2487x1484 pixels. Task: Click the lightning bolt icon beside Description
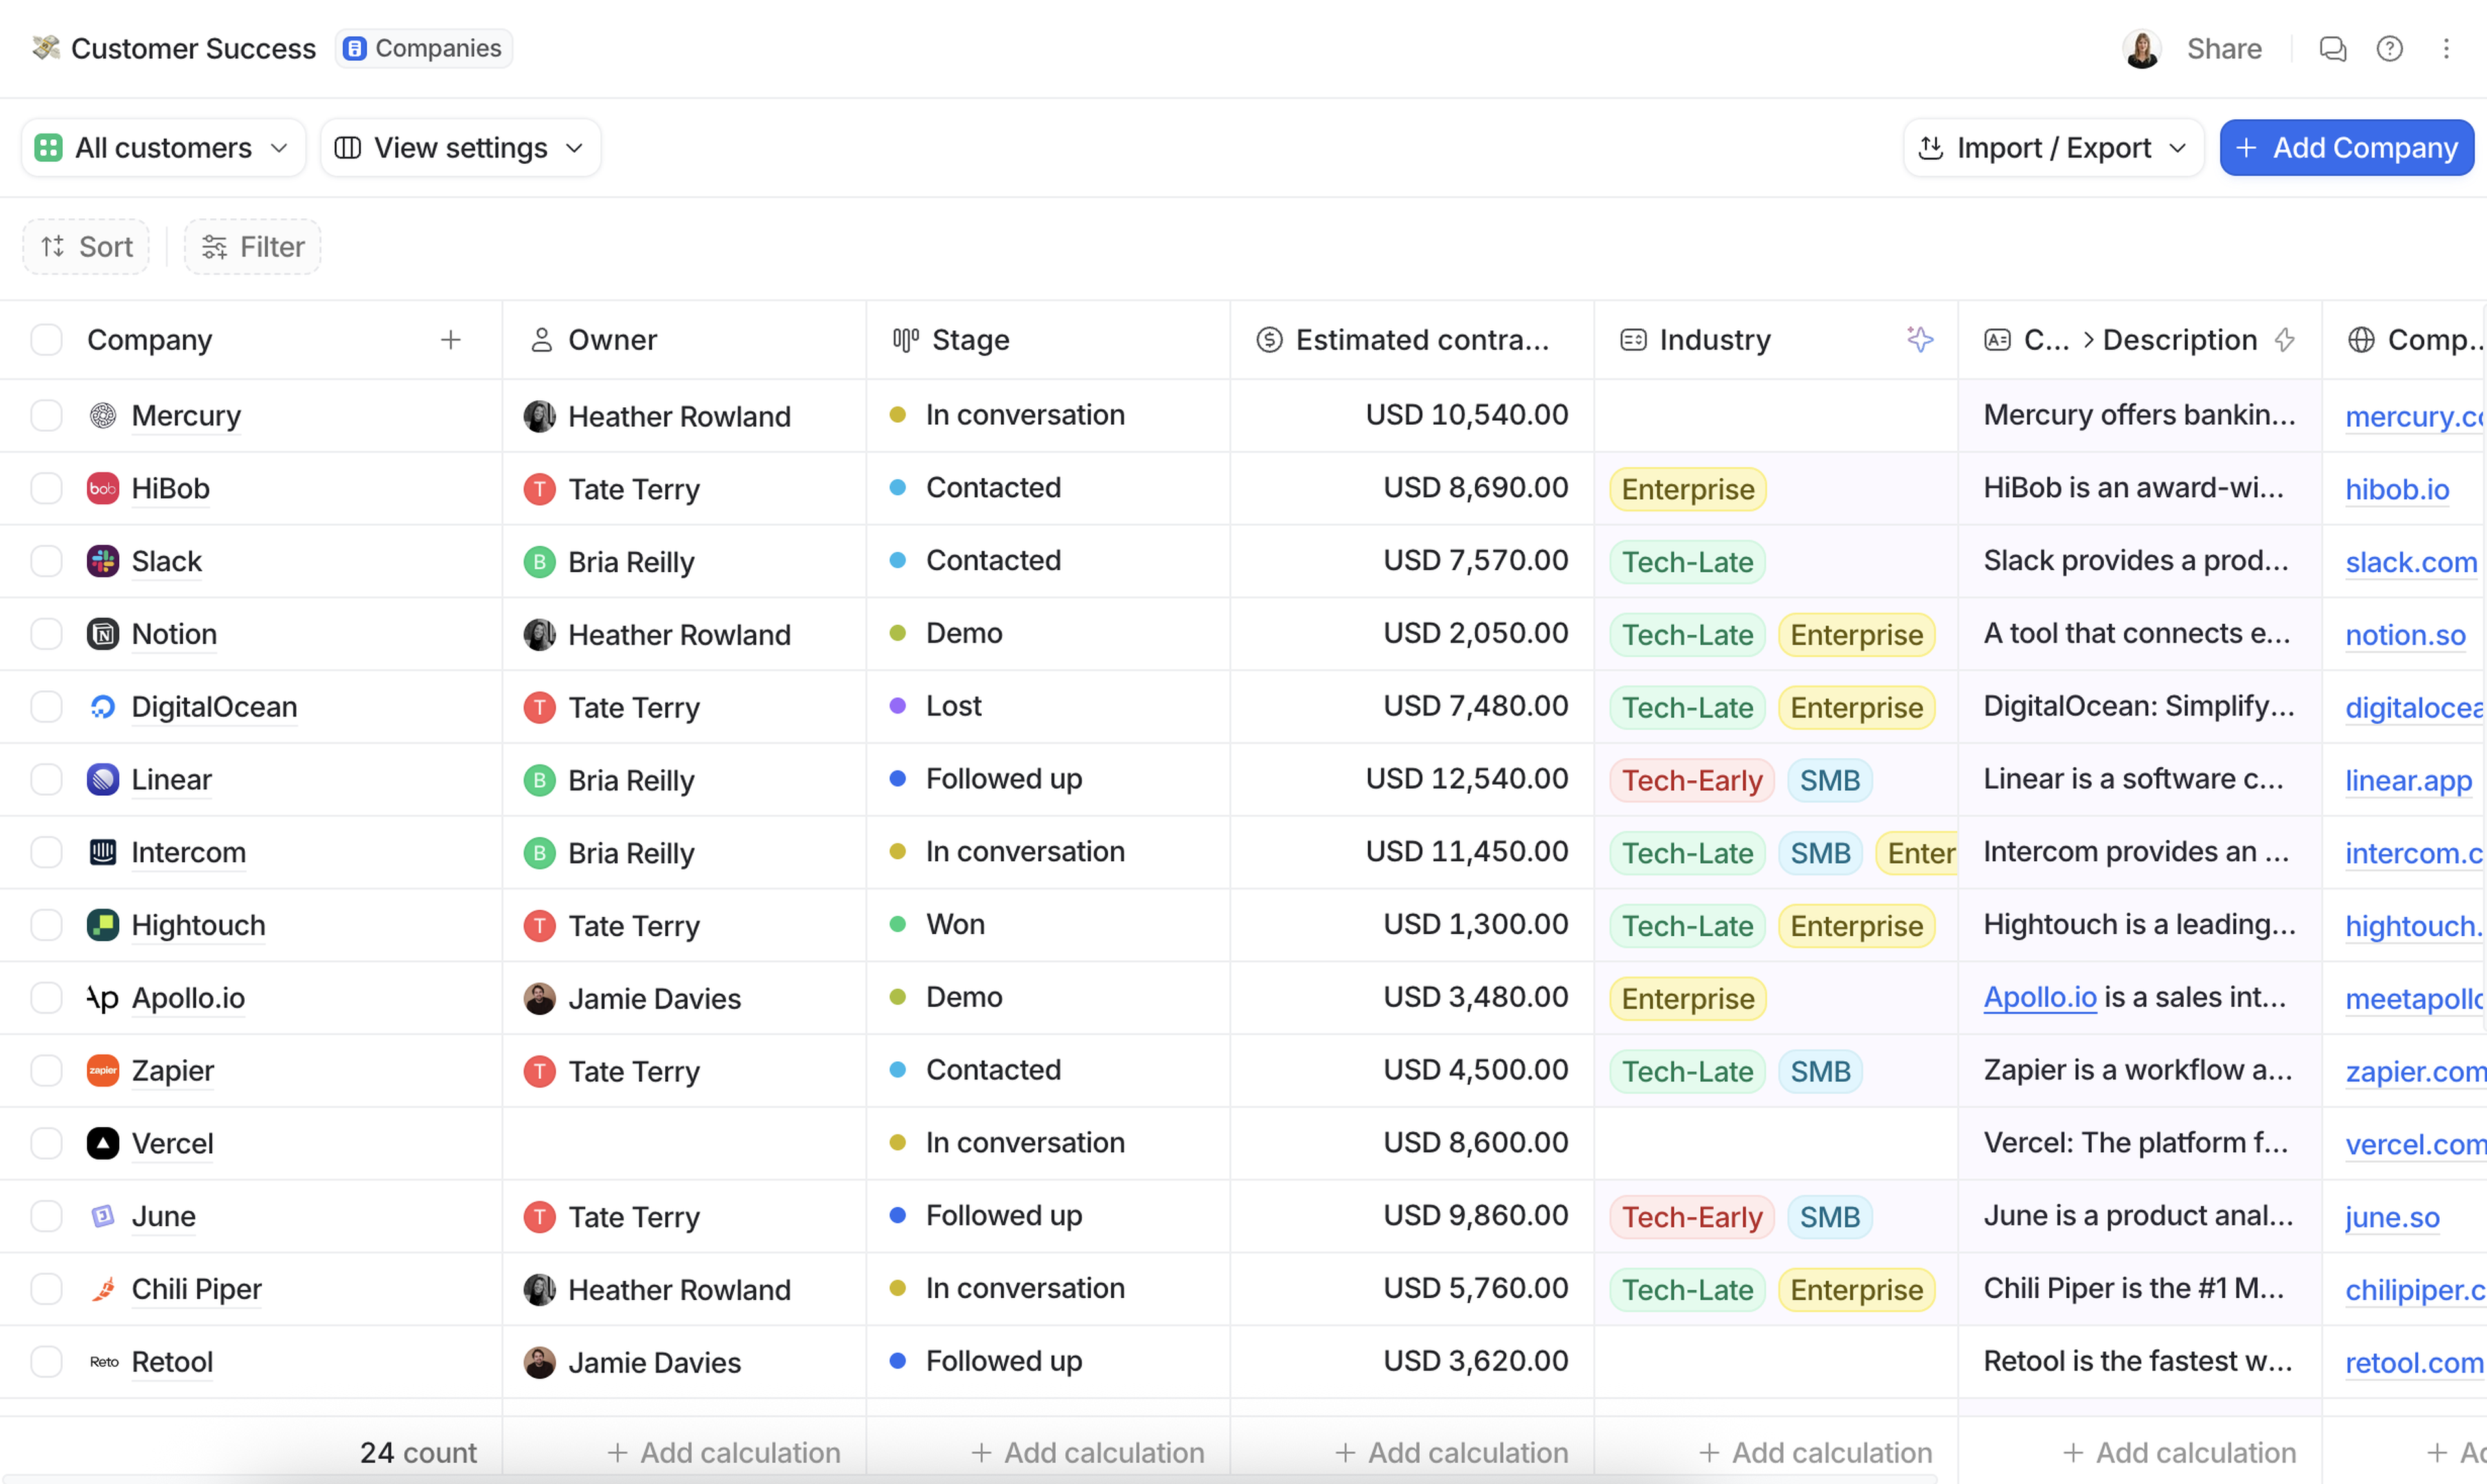tap(2284, 340)
